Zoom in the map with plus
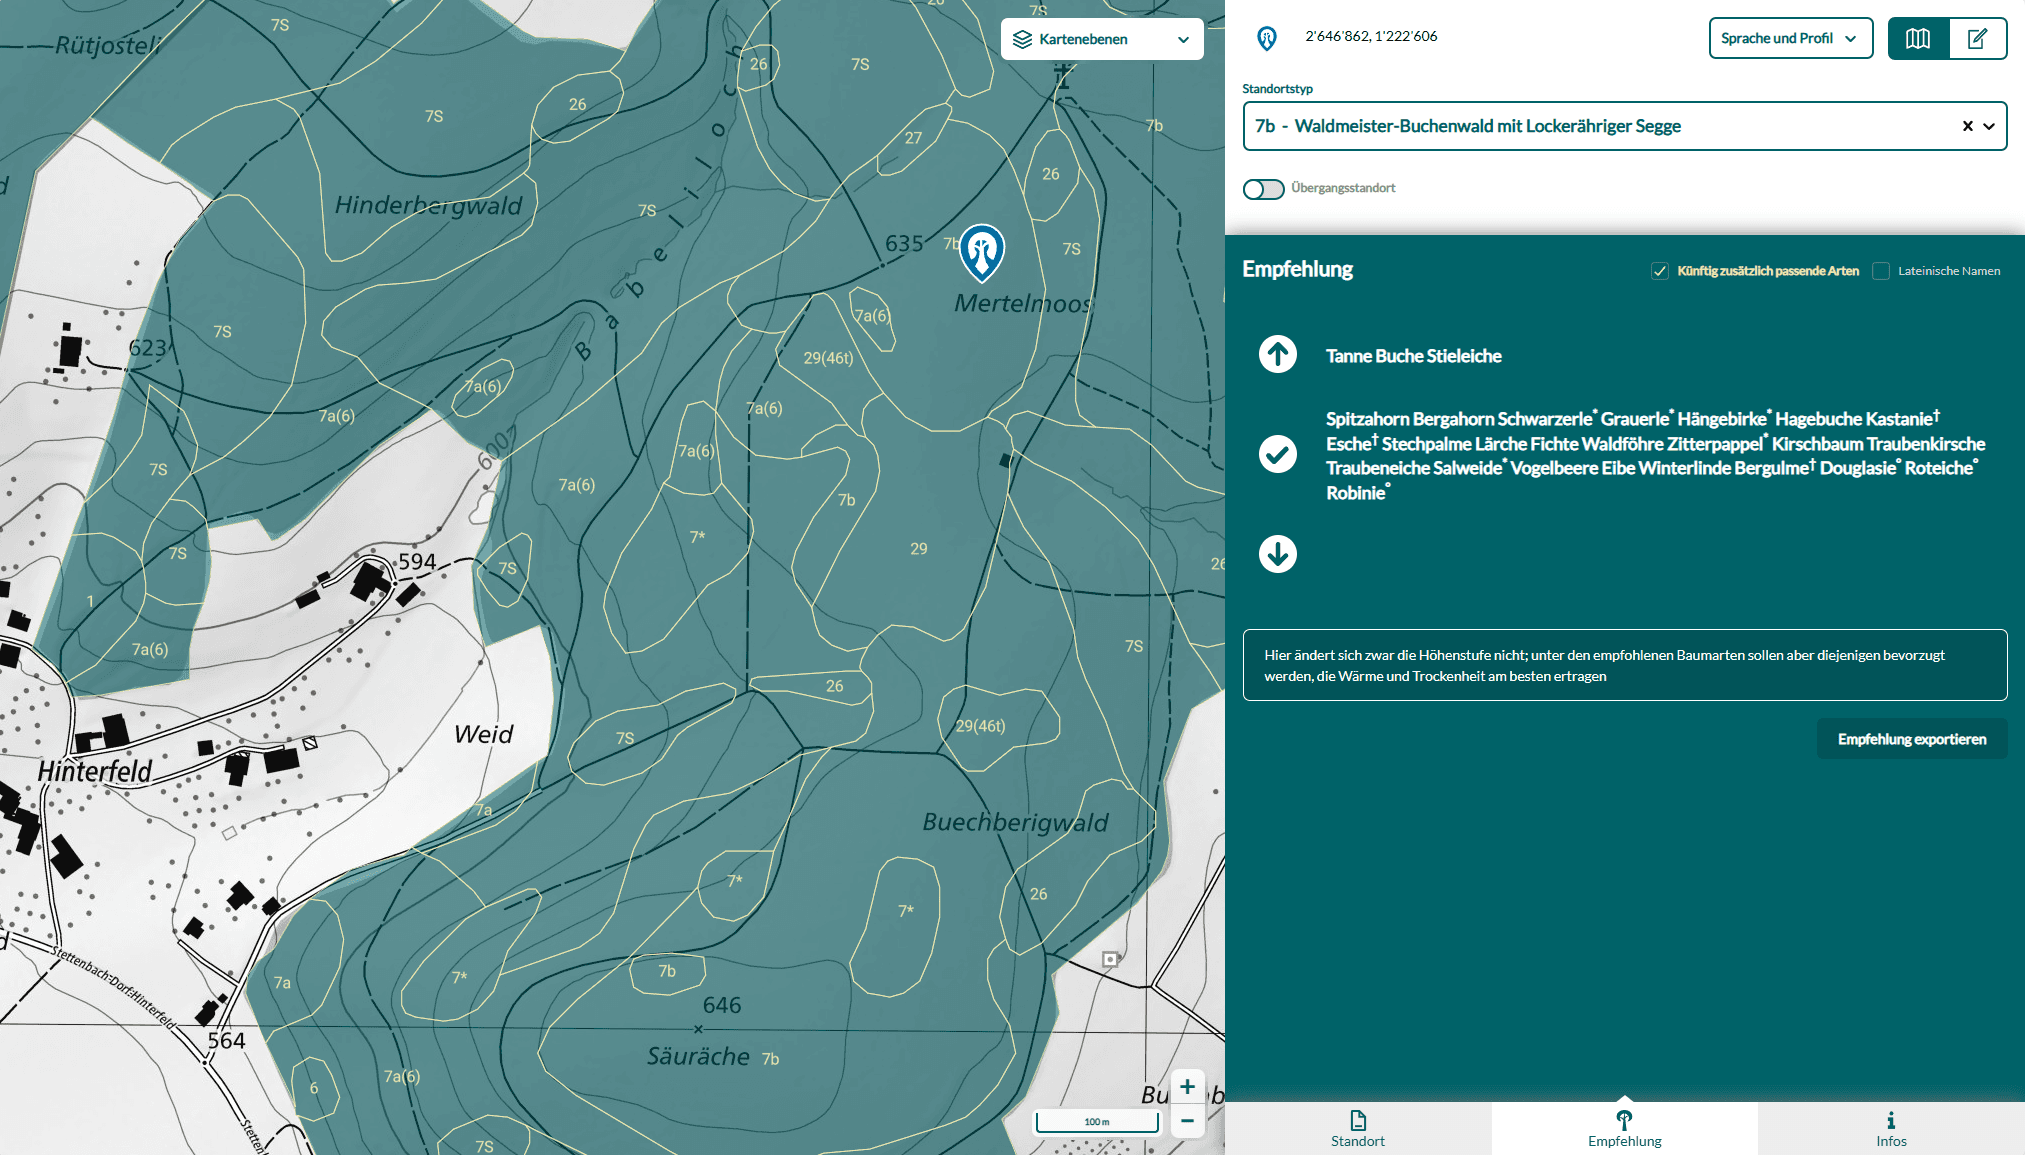2025x1155 pixels. tap(1186, 1086)
